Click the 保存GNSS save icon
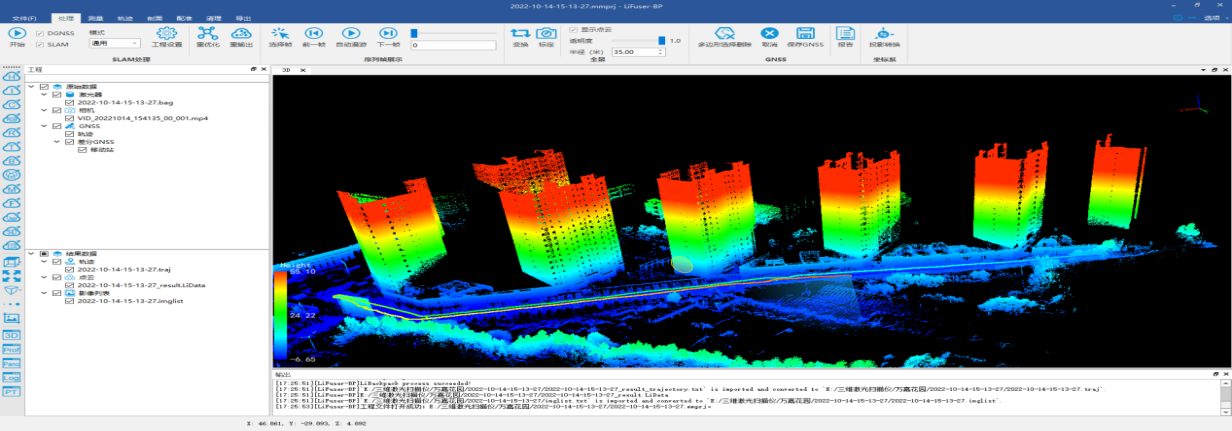The image size is (1232, 431). pyautogui.click(x=805, y=35)
